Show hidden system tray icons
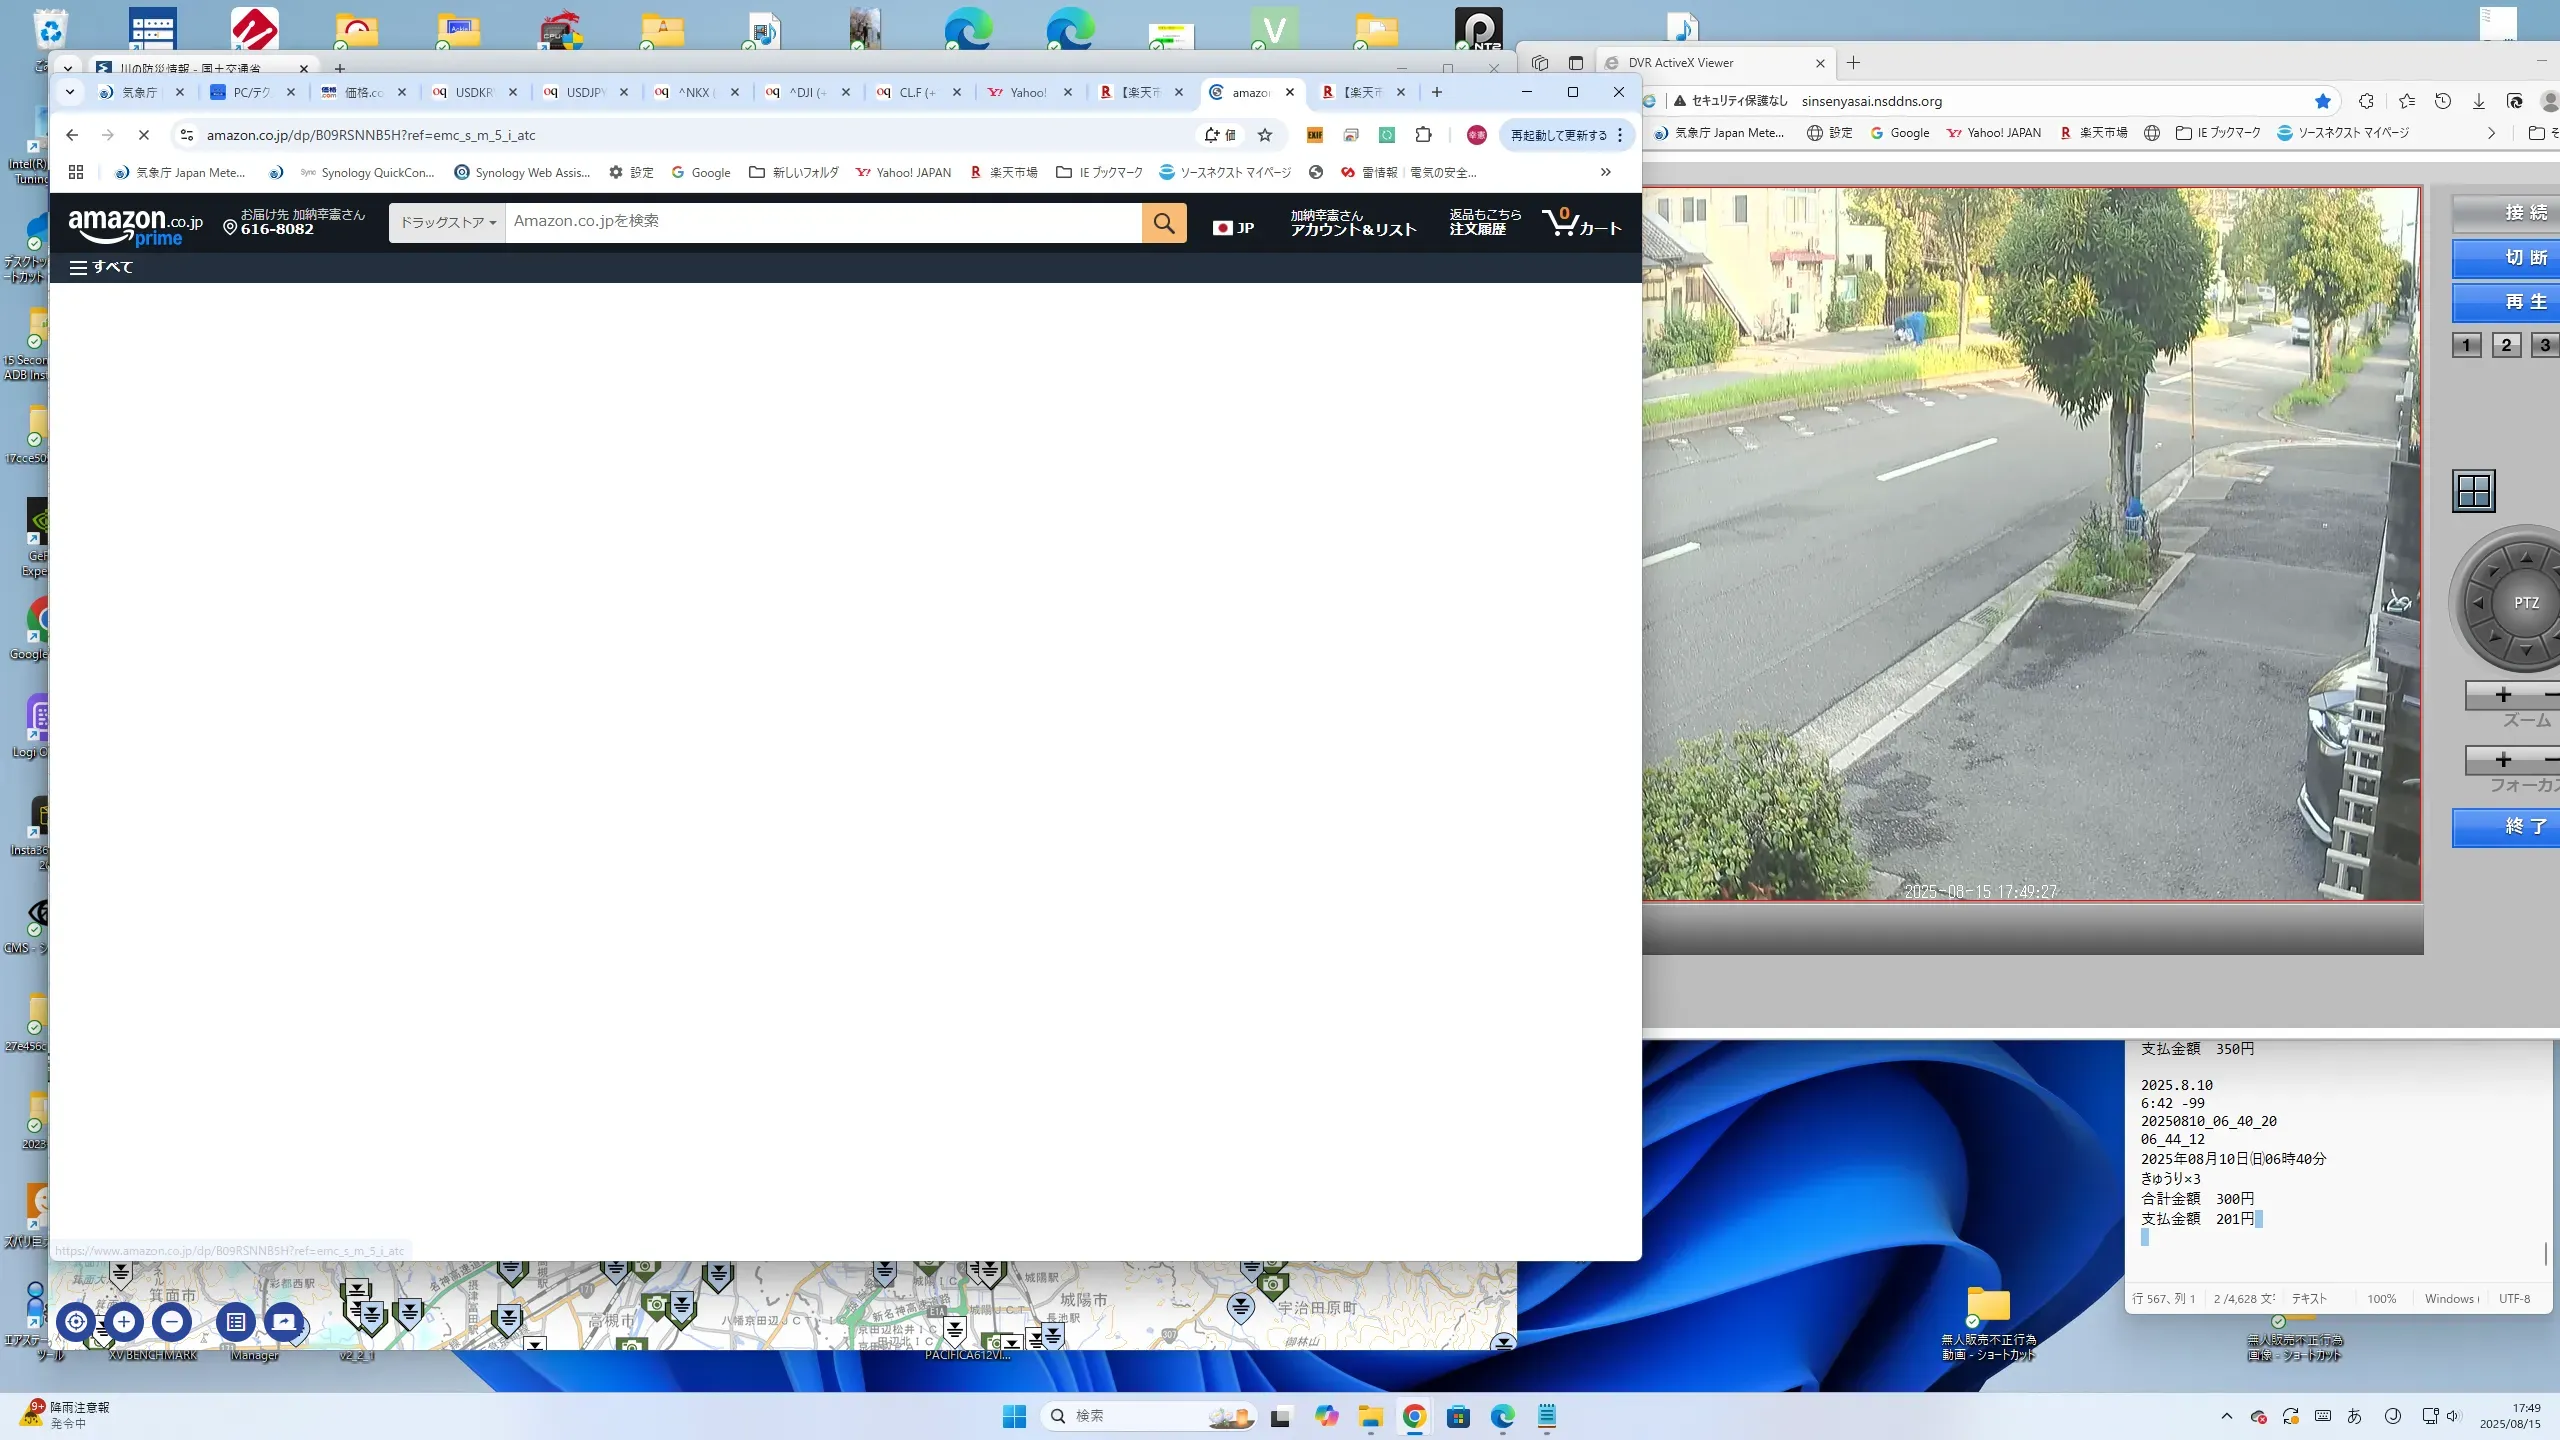Screen dimensions: 2560x1440 2226,1416
